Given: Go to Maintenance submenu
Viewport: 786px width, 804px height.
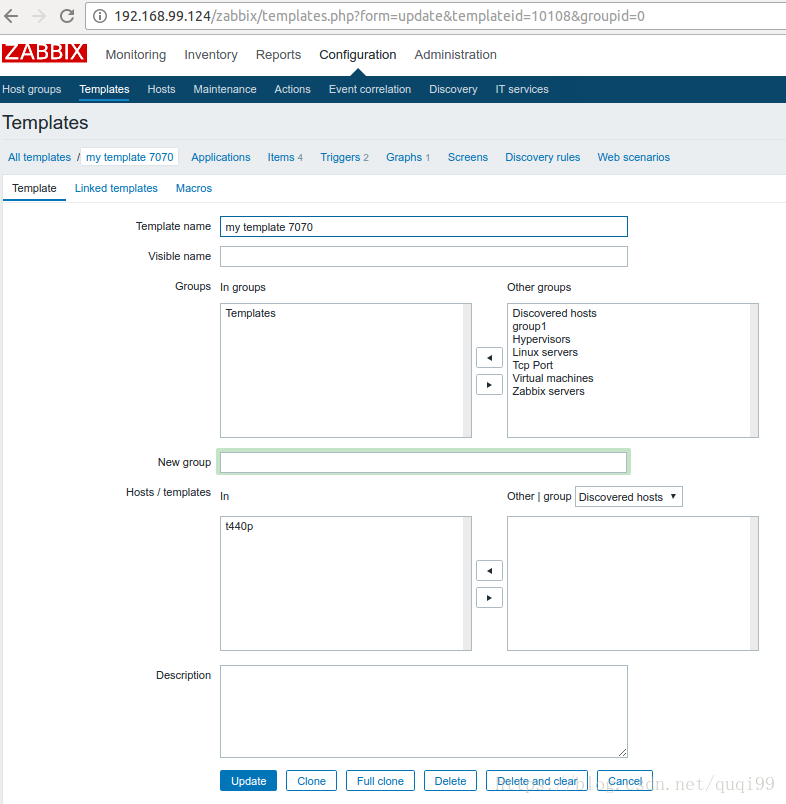Looking at the screenshot, I should [x=225, y=89].
